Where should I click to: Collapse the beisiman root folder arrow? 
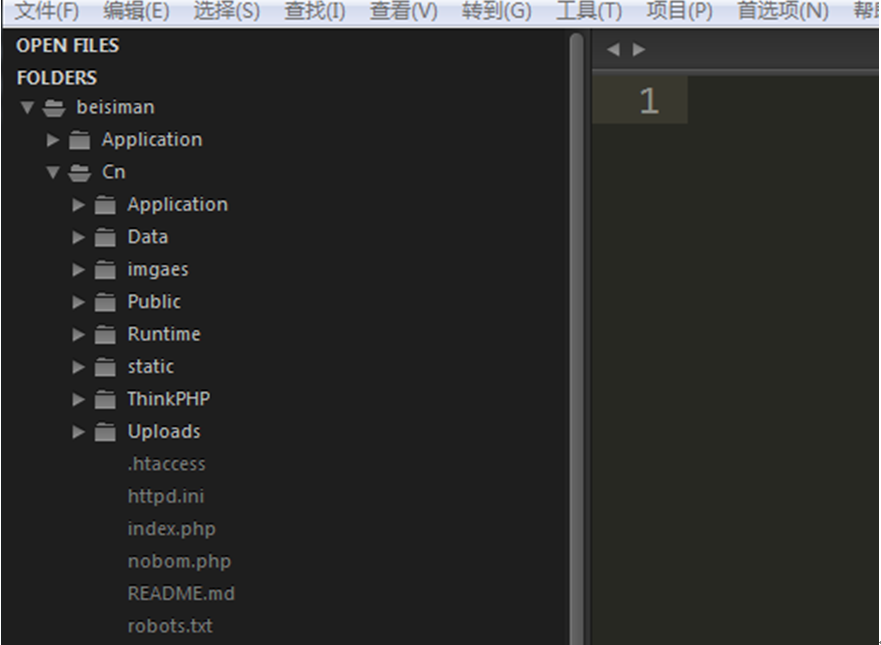27,108
